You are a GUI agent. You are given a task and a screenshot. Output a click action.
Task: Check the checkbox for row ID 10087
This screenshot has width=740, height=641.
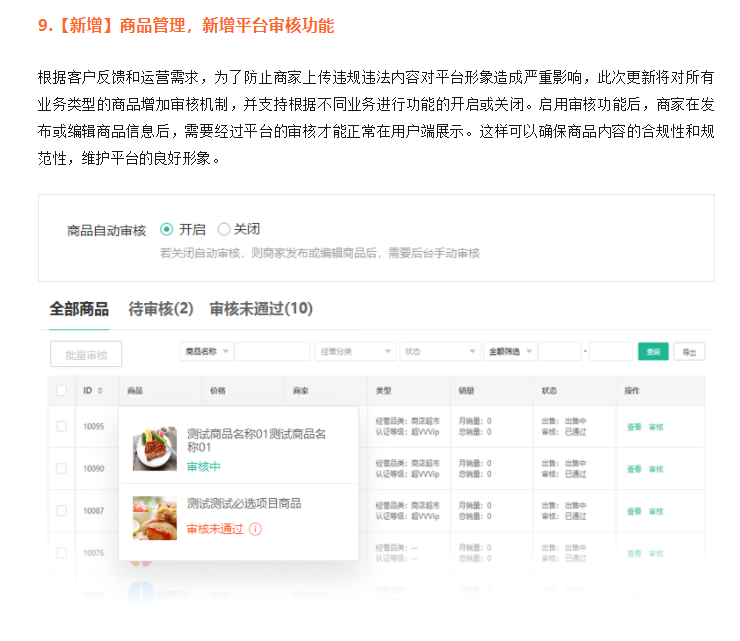[x=62, y=510]
